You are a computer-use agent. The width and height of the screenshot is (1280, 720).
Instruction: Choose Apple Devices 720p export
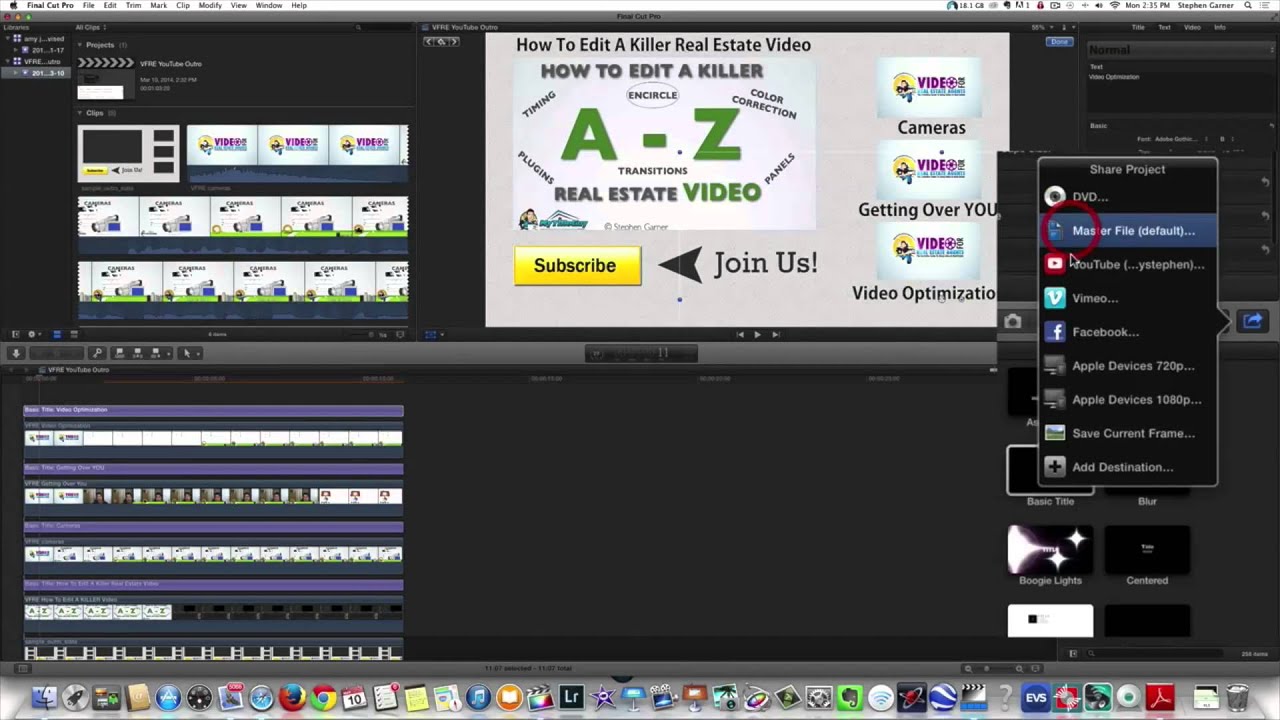click(1127, 366)
